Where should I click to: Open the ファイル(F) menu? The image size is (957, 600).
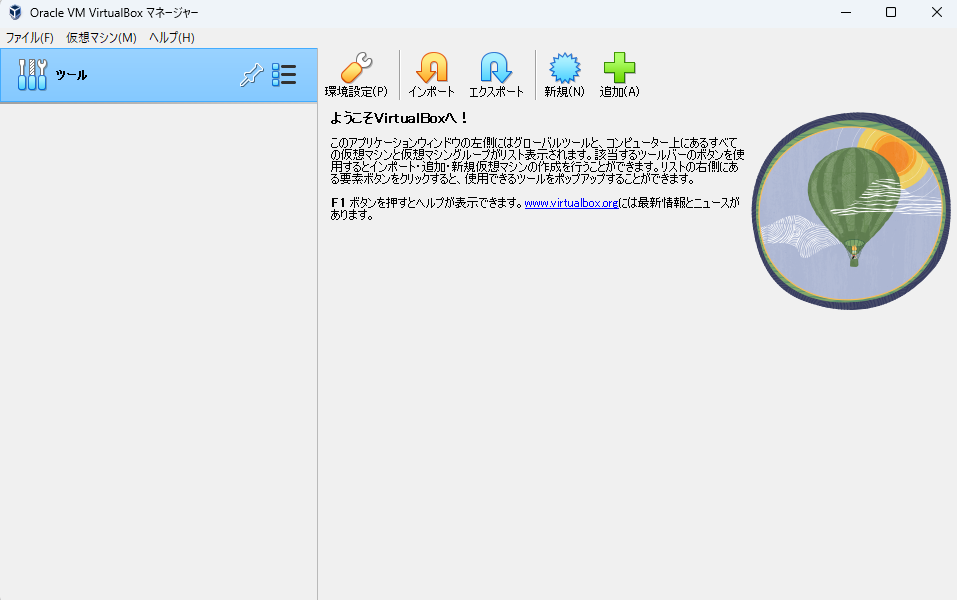tap(30, 38)
